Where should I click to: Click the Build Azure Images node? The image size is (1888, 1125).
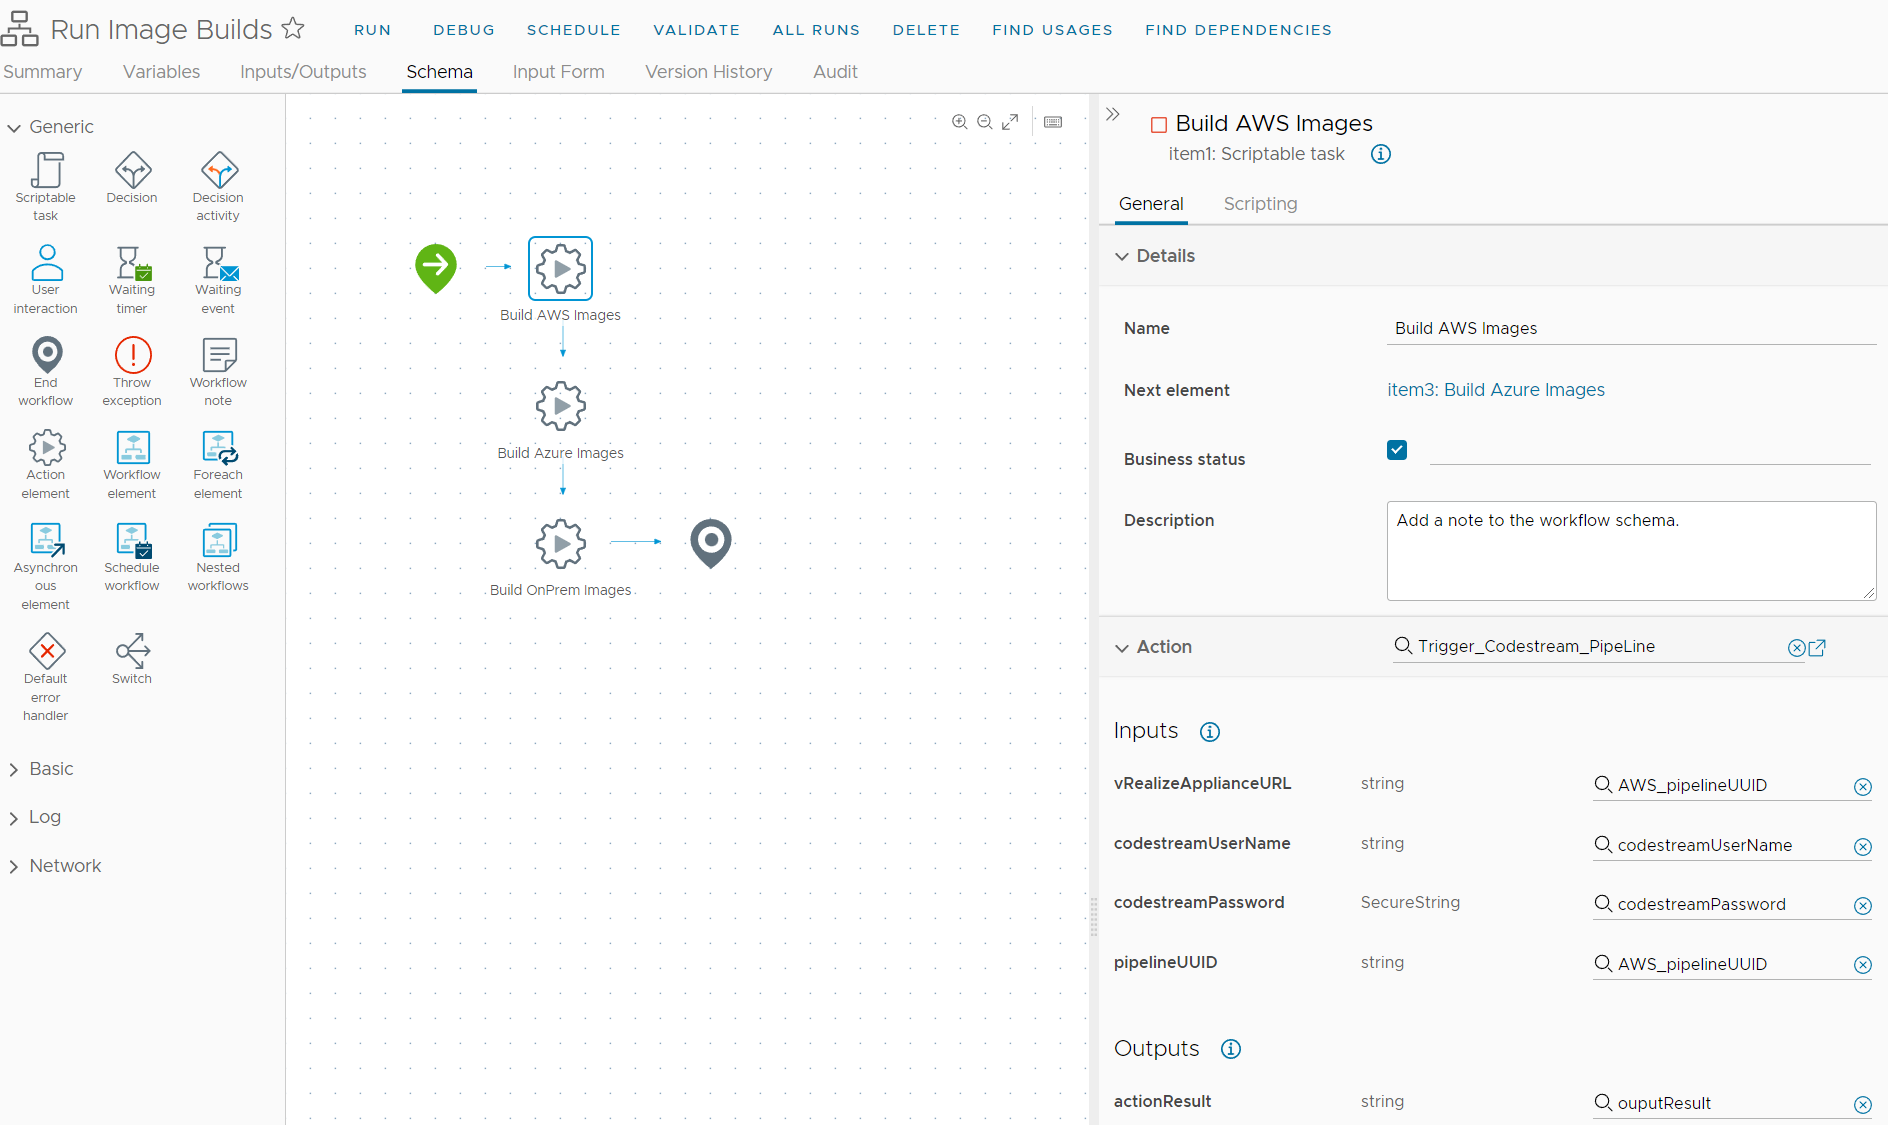(561, 406)
